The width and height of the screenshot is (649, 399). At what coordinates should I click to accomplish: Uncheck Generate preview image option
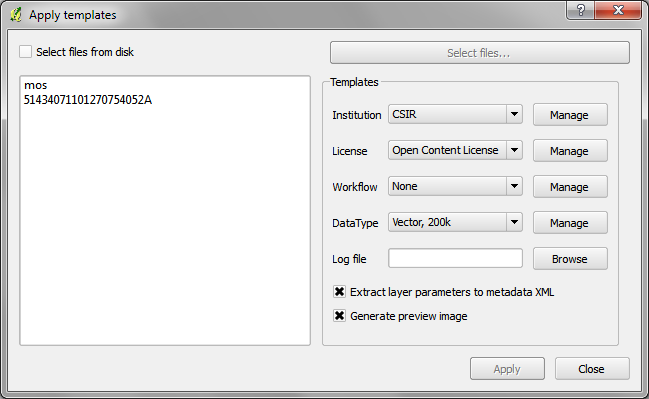coord(339,316)
